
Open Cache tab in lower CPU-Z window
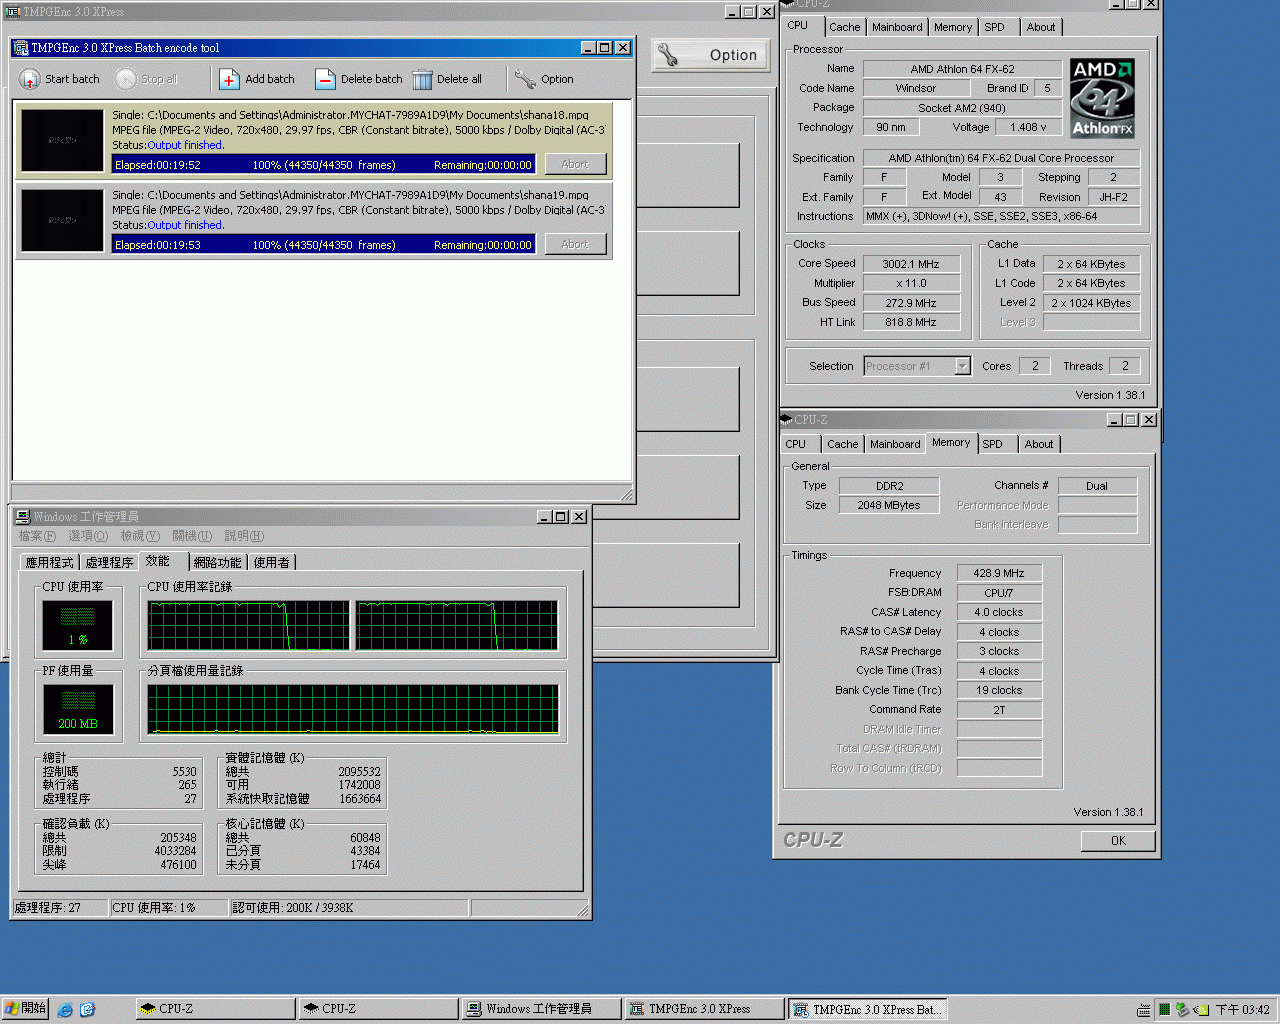pyautogui.click(x=842, y=444)
